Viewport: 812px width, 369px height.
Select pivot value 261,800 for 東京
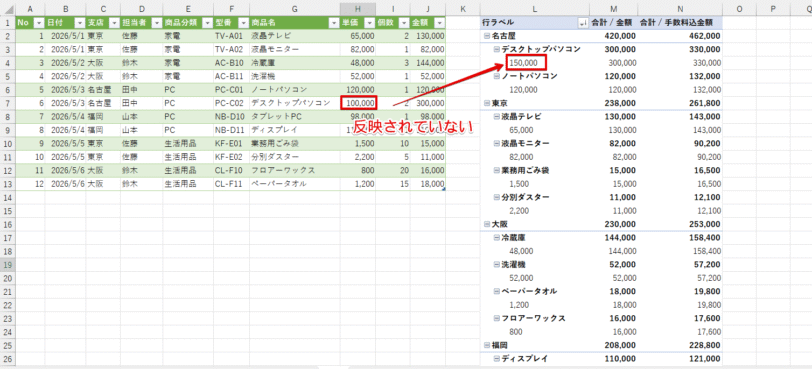(680, 103)
